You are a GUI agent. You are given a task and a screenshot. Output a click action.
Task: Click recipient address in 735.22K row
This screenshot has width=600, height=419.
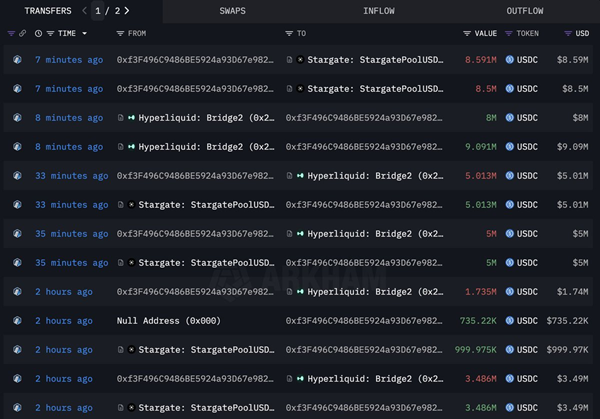pyautogui.click(x=364, y=321)
